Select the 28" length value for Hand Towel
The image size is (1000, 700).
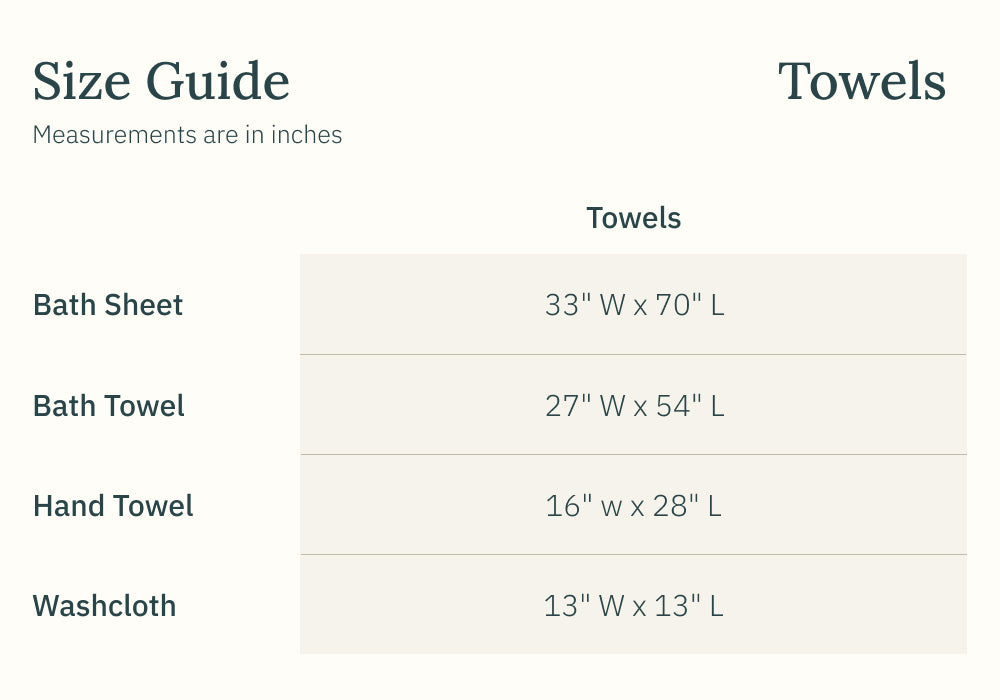coord(677,506)
